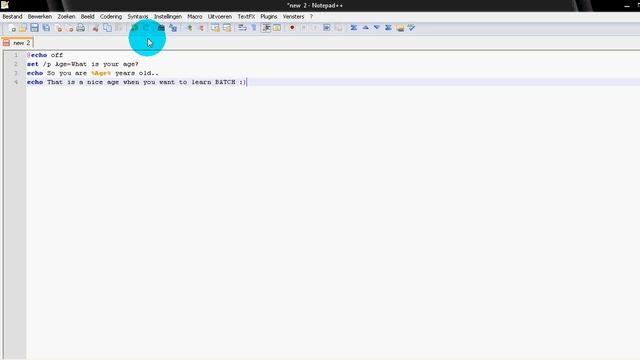Image resolution: width=640 pixels, height=360 pixels.
Task: Jump to last difference blue icon
Action: point(388,28)
